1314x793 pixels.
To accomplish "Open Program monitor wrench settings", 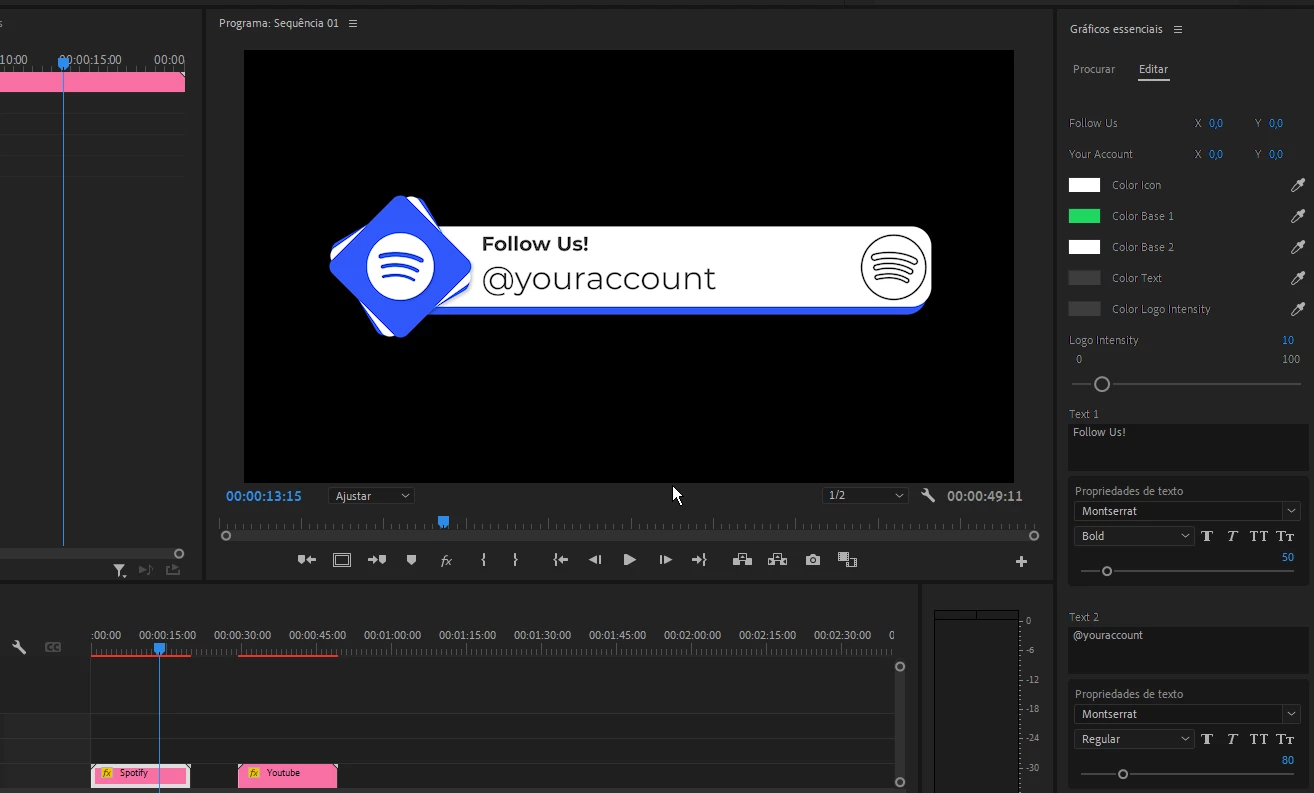I will pos(928,495).
